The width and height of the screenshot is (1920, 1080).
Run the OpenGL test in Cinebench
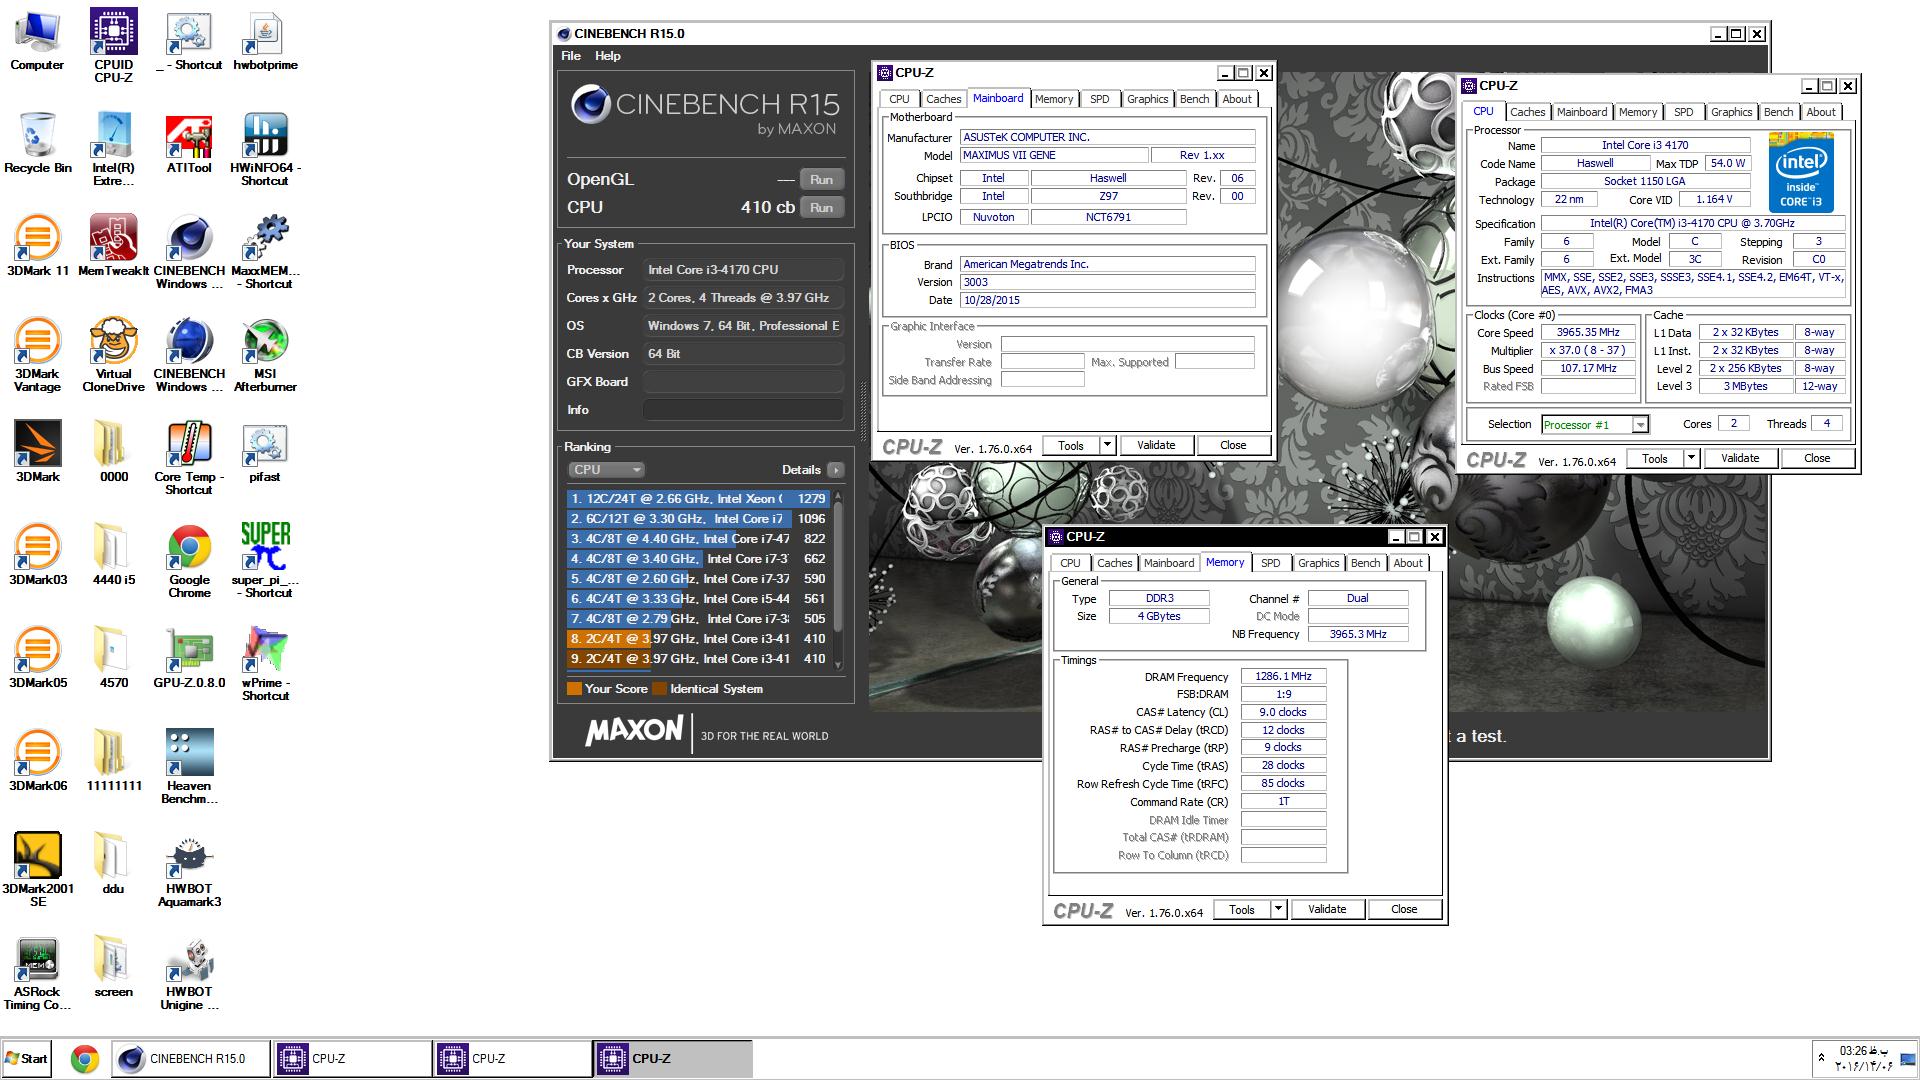(x=821, y=180)
